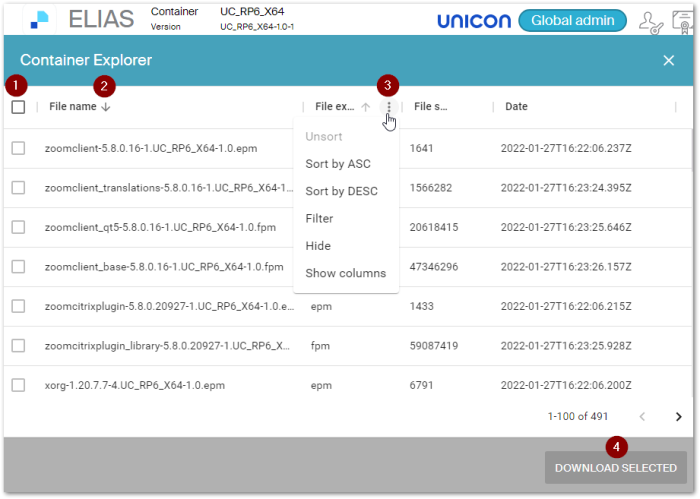700x499 pixels.
Task: Click the ELIAS logo icon
Action: (x=40, y=19)
